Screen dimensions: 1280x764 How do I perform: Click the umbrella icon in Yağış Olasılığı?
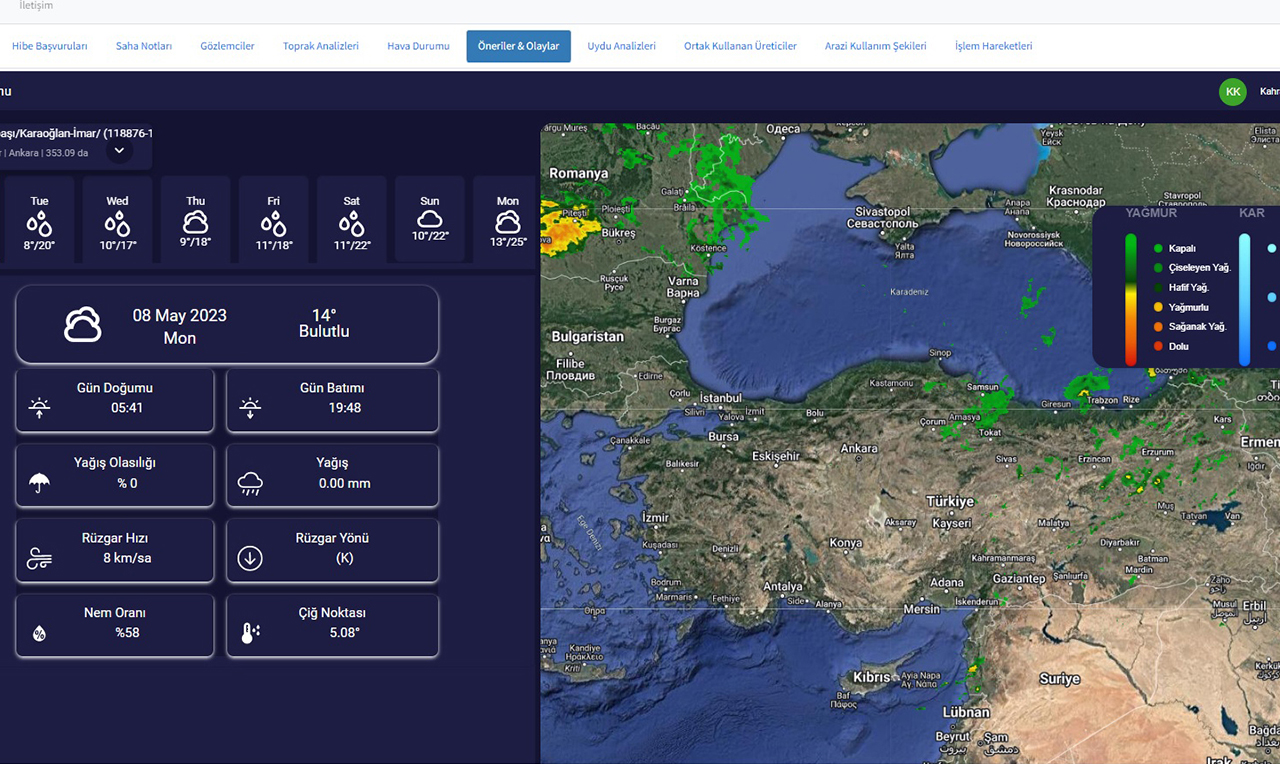(40, 483)
